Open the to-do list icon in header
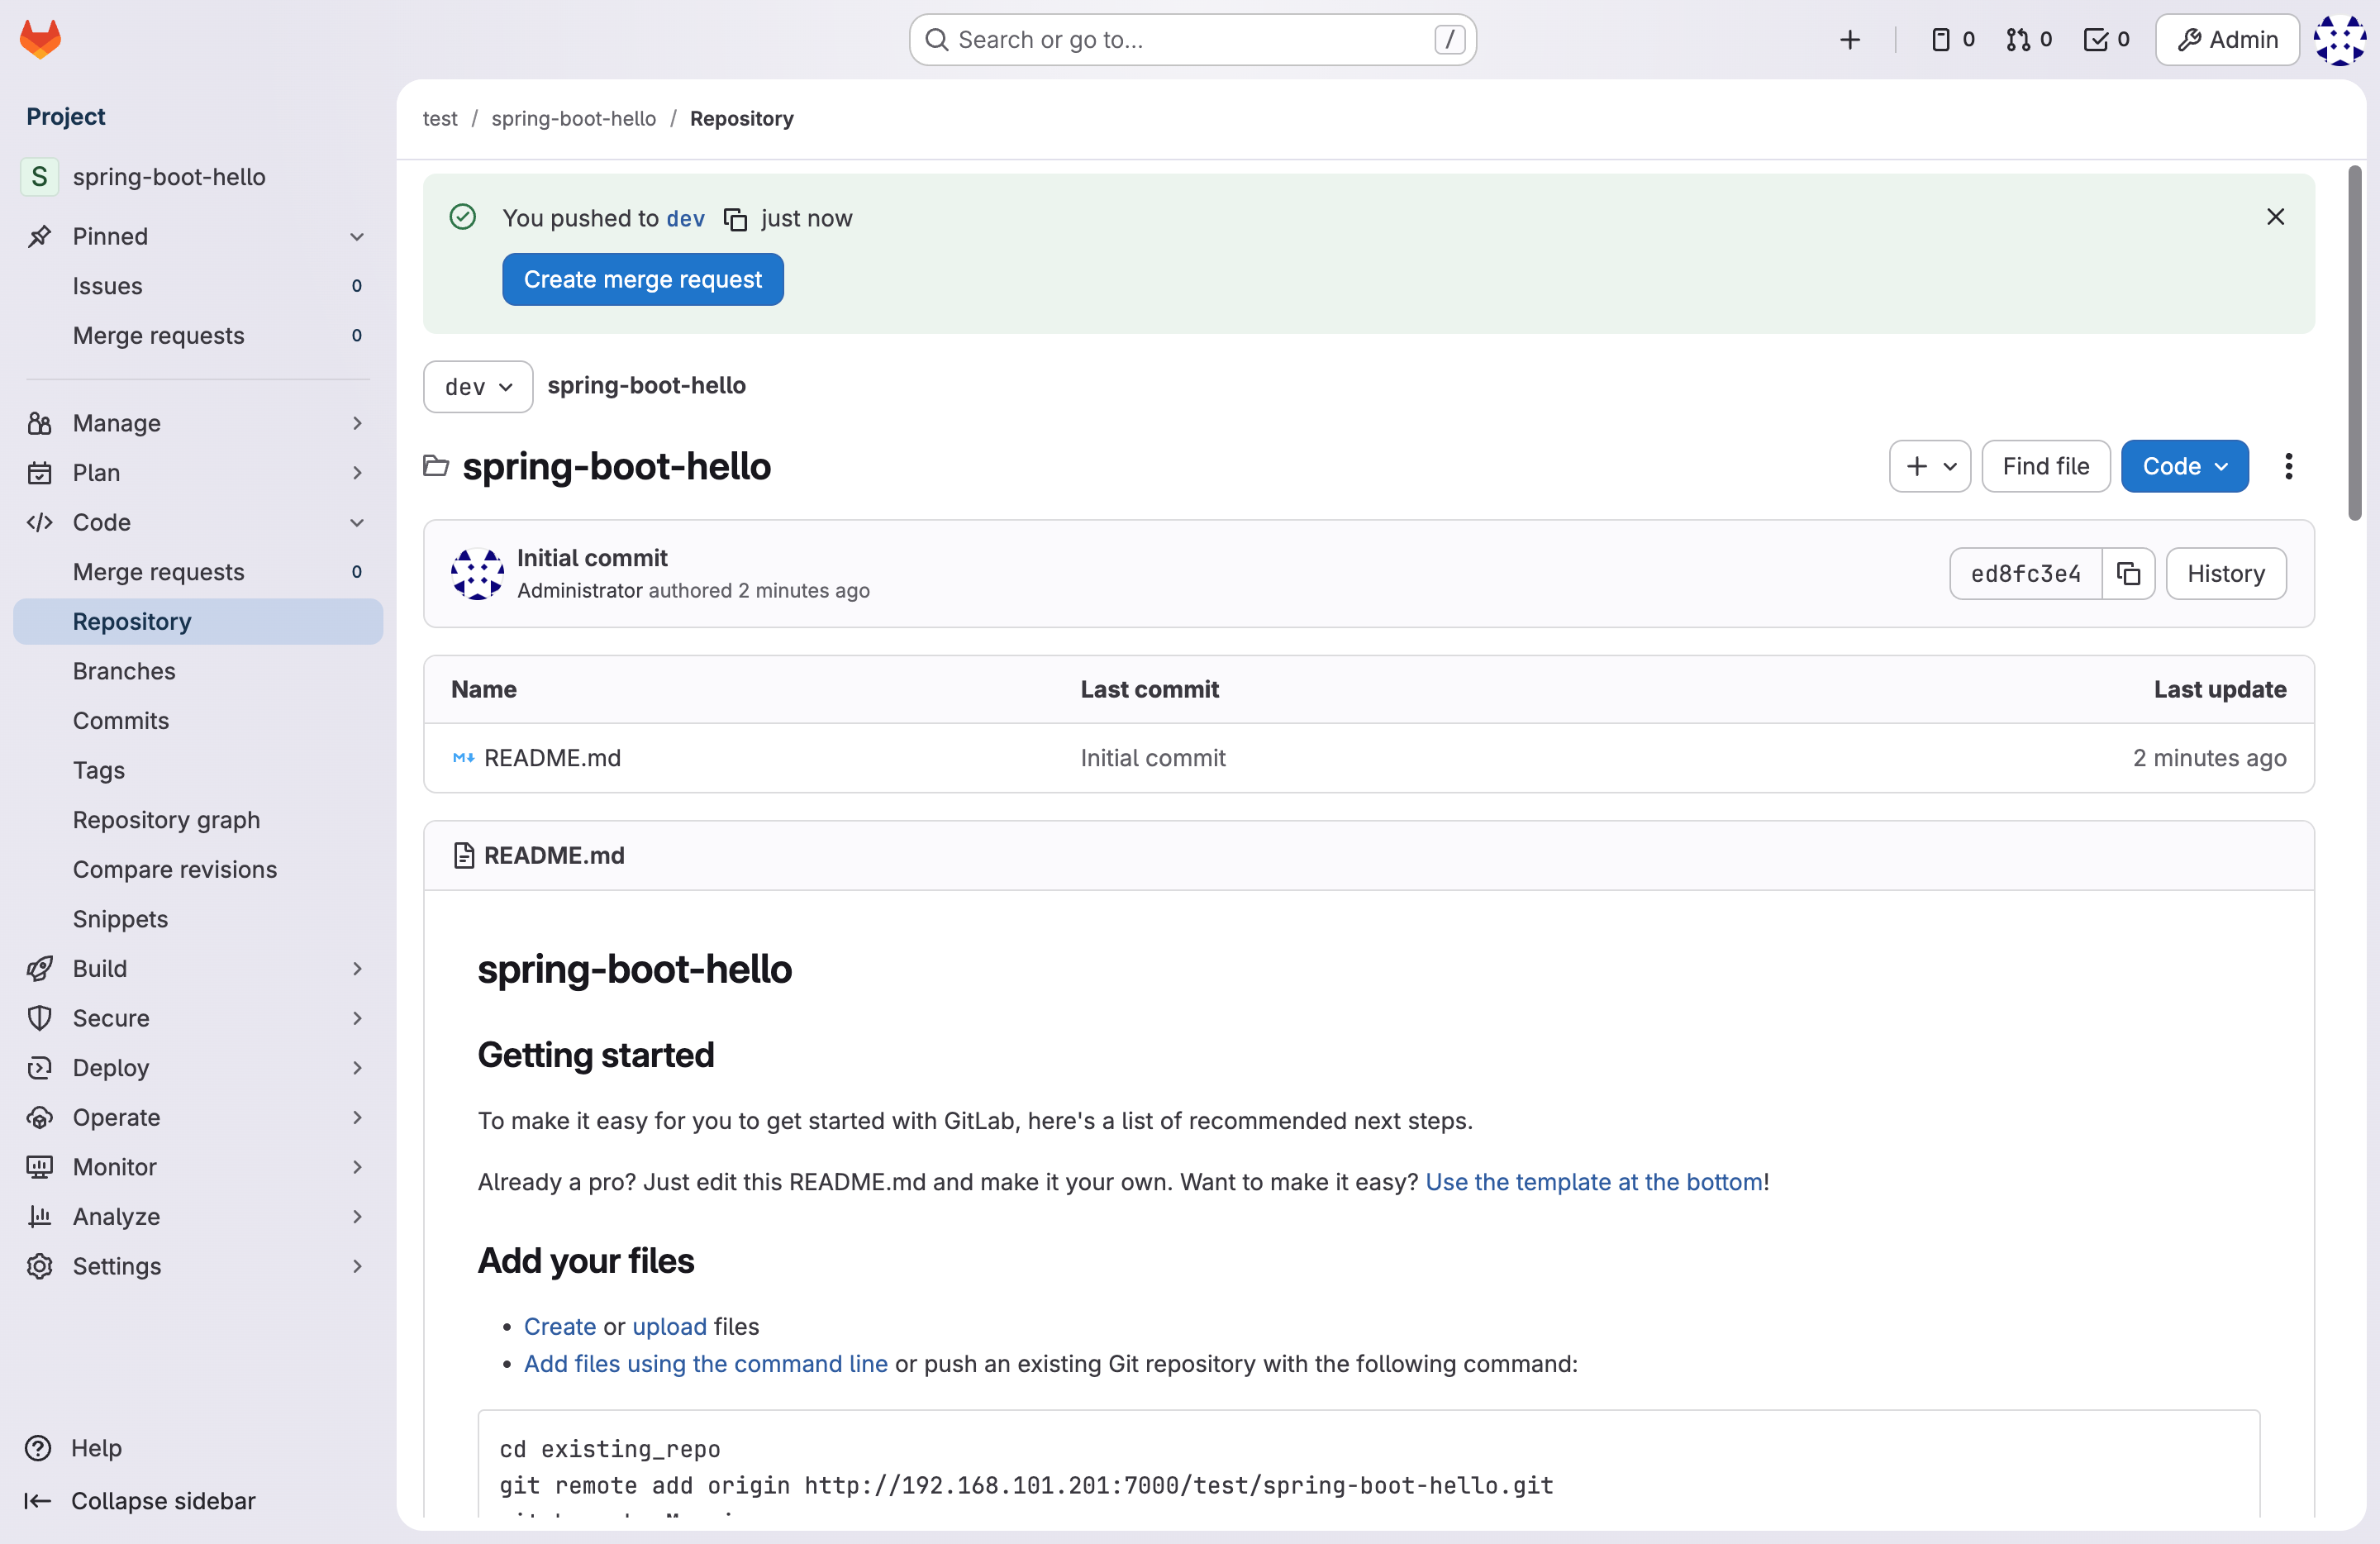This screenshot has width=2380, height=1544. 2106,40
